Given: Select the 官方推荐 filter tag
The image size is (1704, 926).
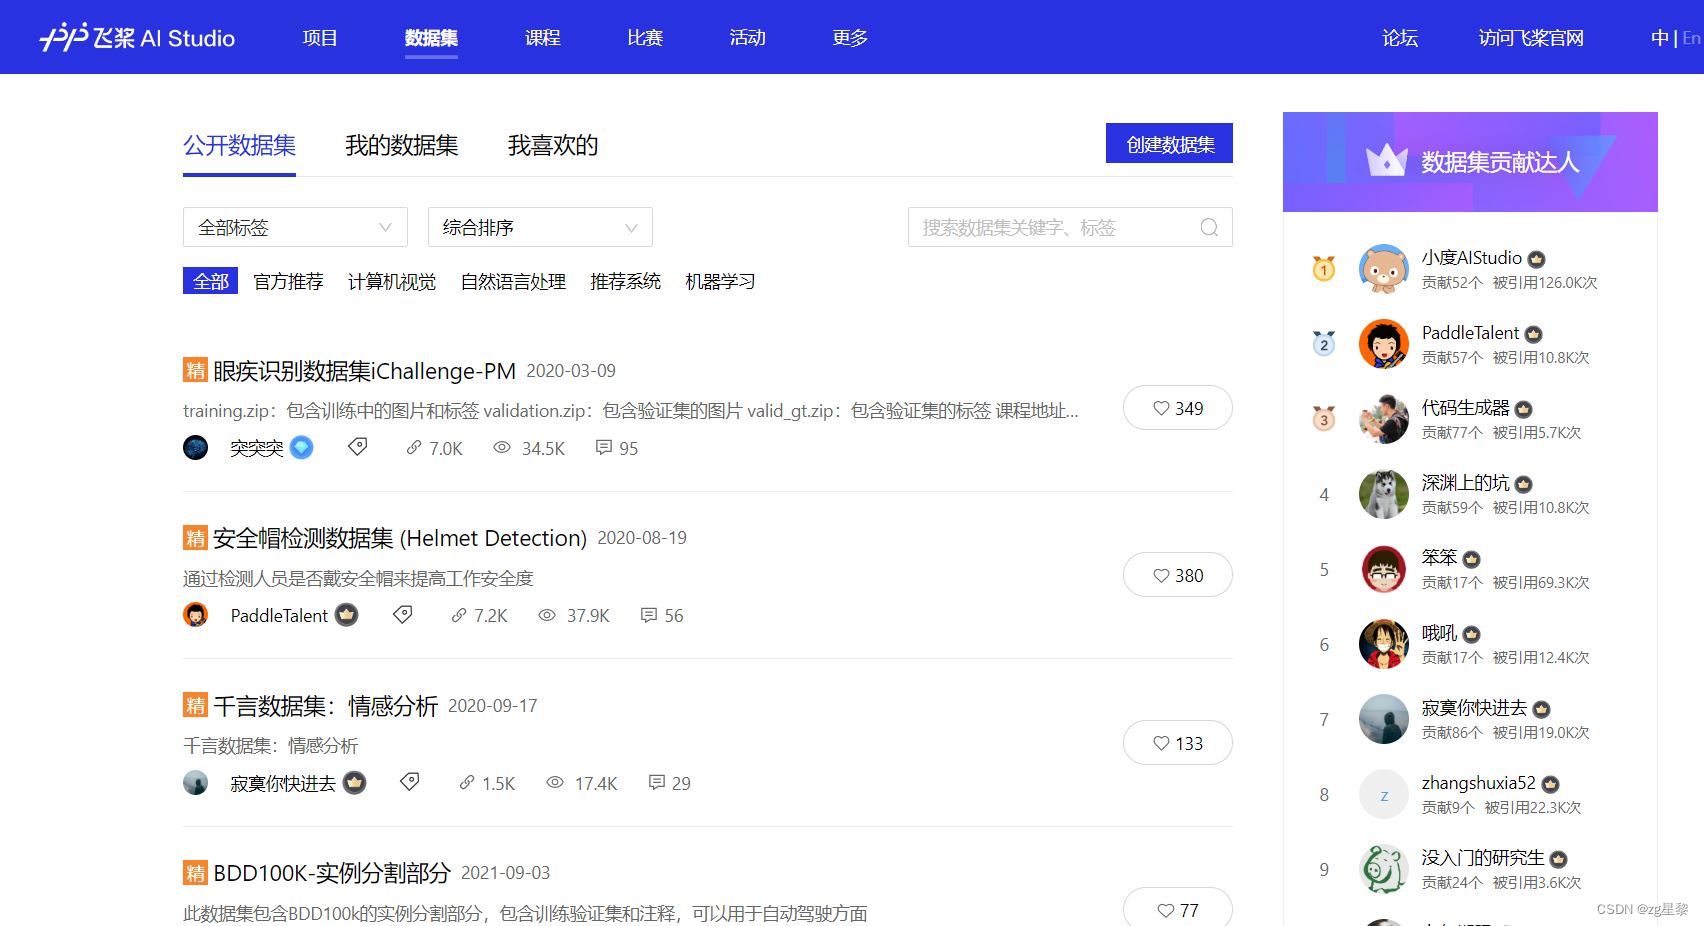Looking at the screenshot, I should point(288,281).
